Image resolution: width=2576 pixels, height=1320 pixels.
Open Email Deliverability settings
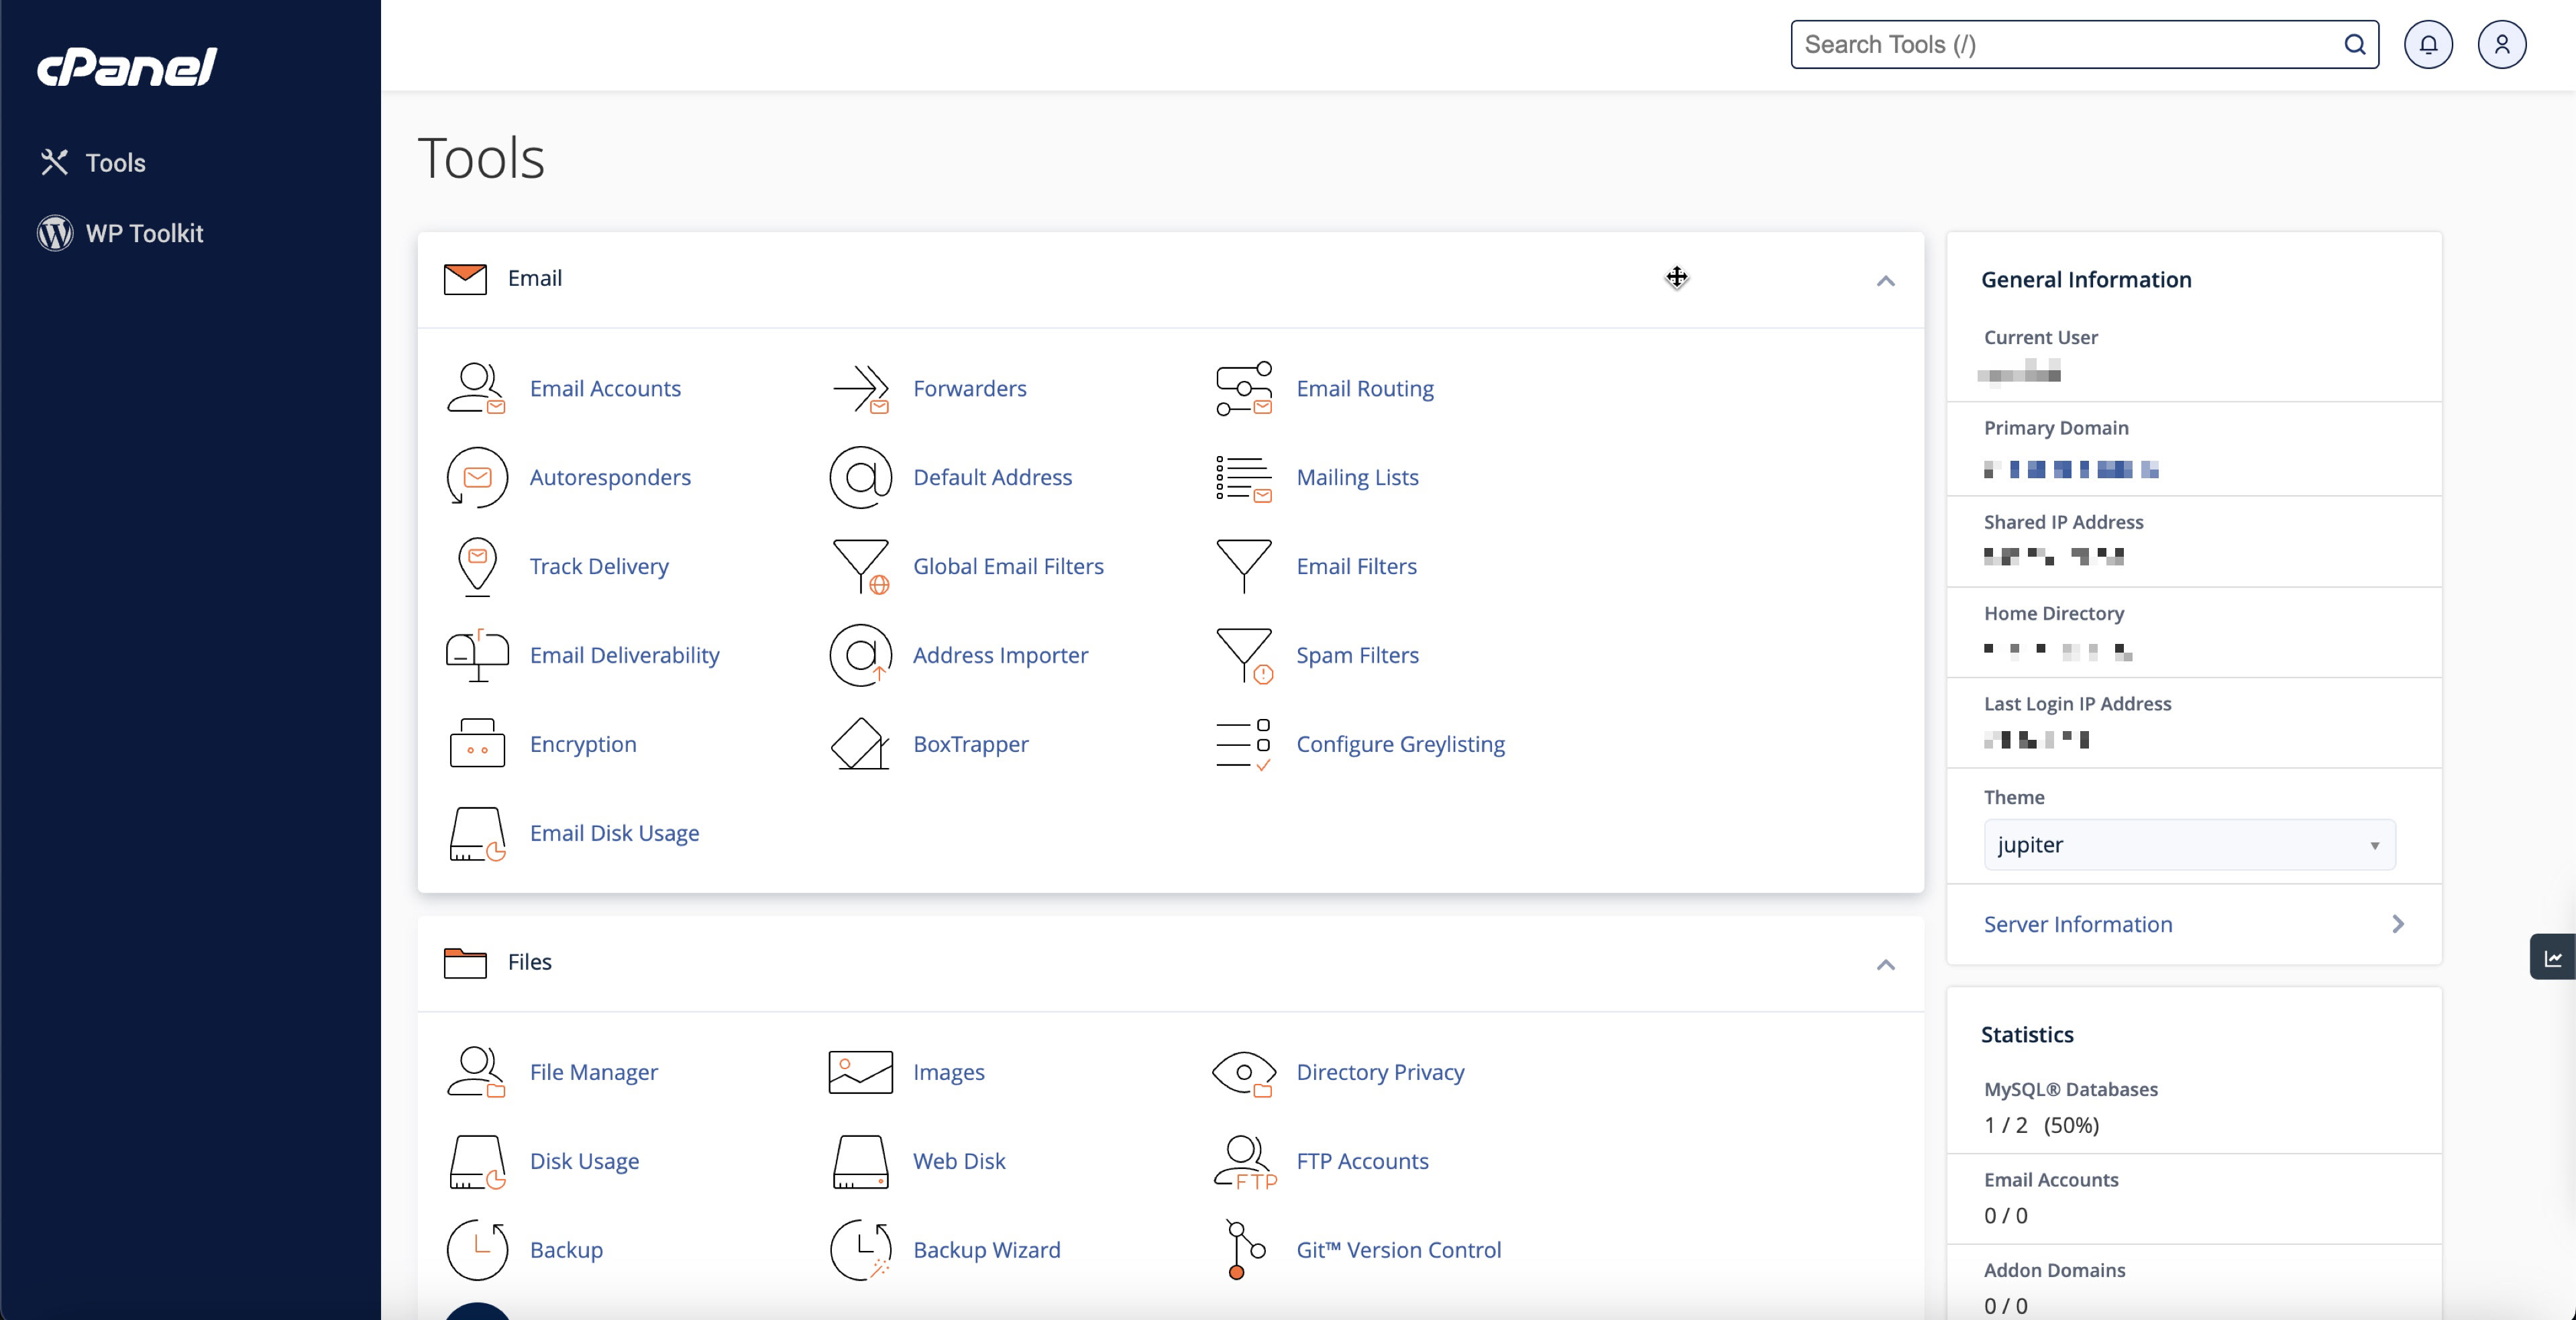pyautogui.click(x=625, y=653)
